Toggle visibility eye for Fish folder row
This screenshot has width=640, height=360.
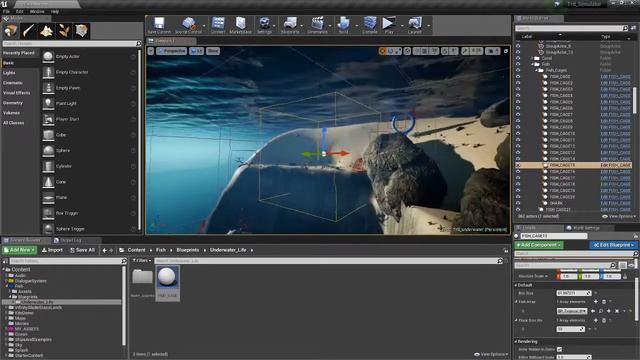point(518,64)
